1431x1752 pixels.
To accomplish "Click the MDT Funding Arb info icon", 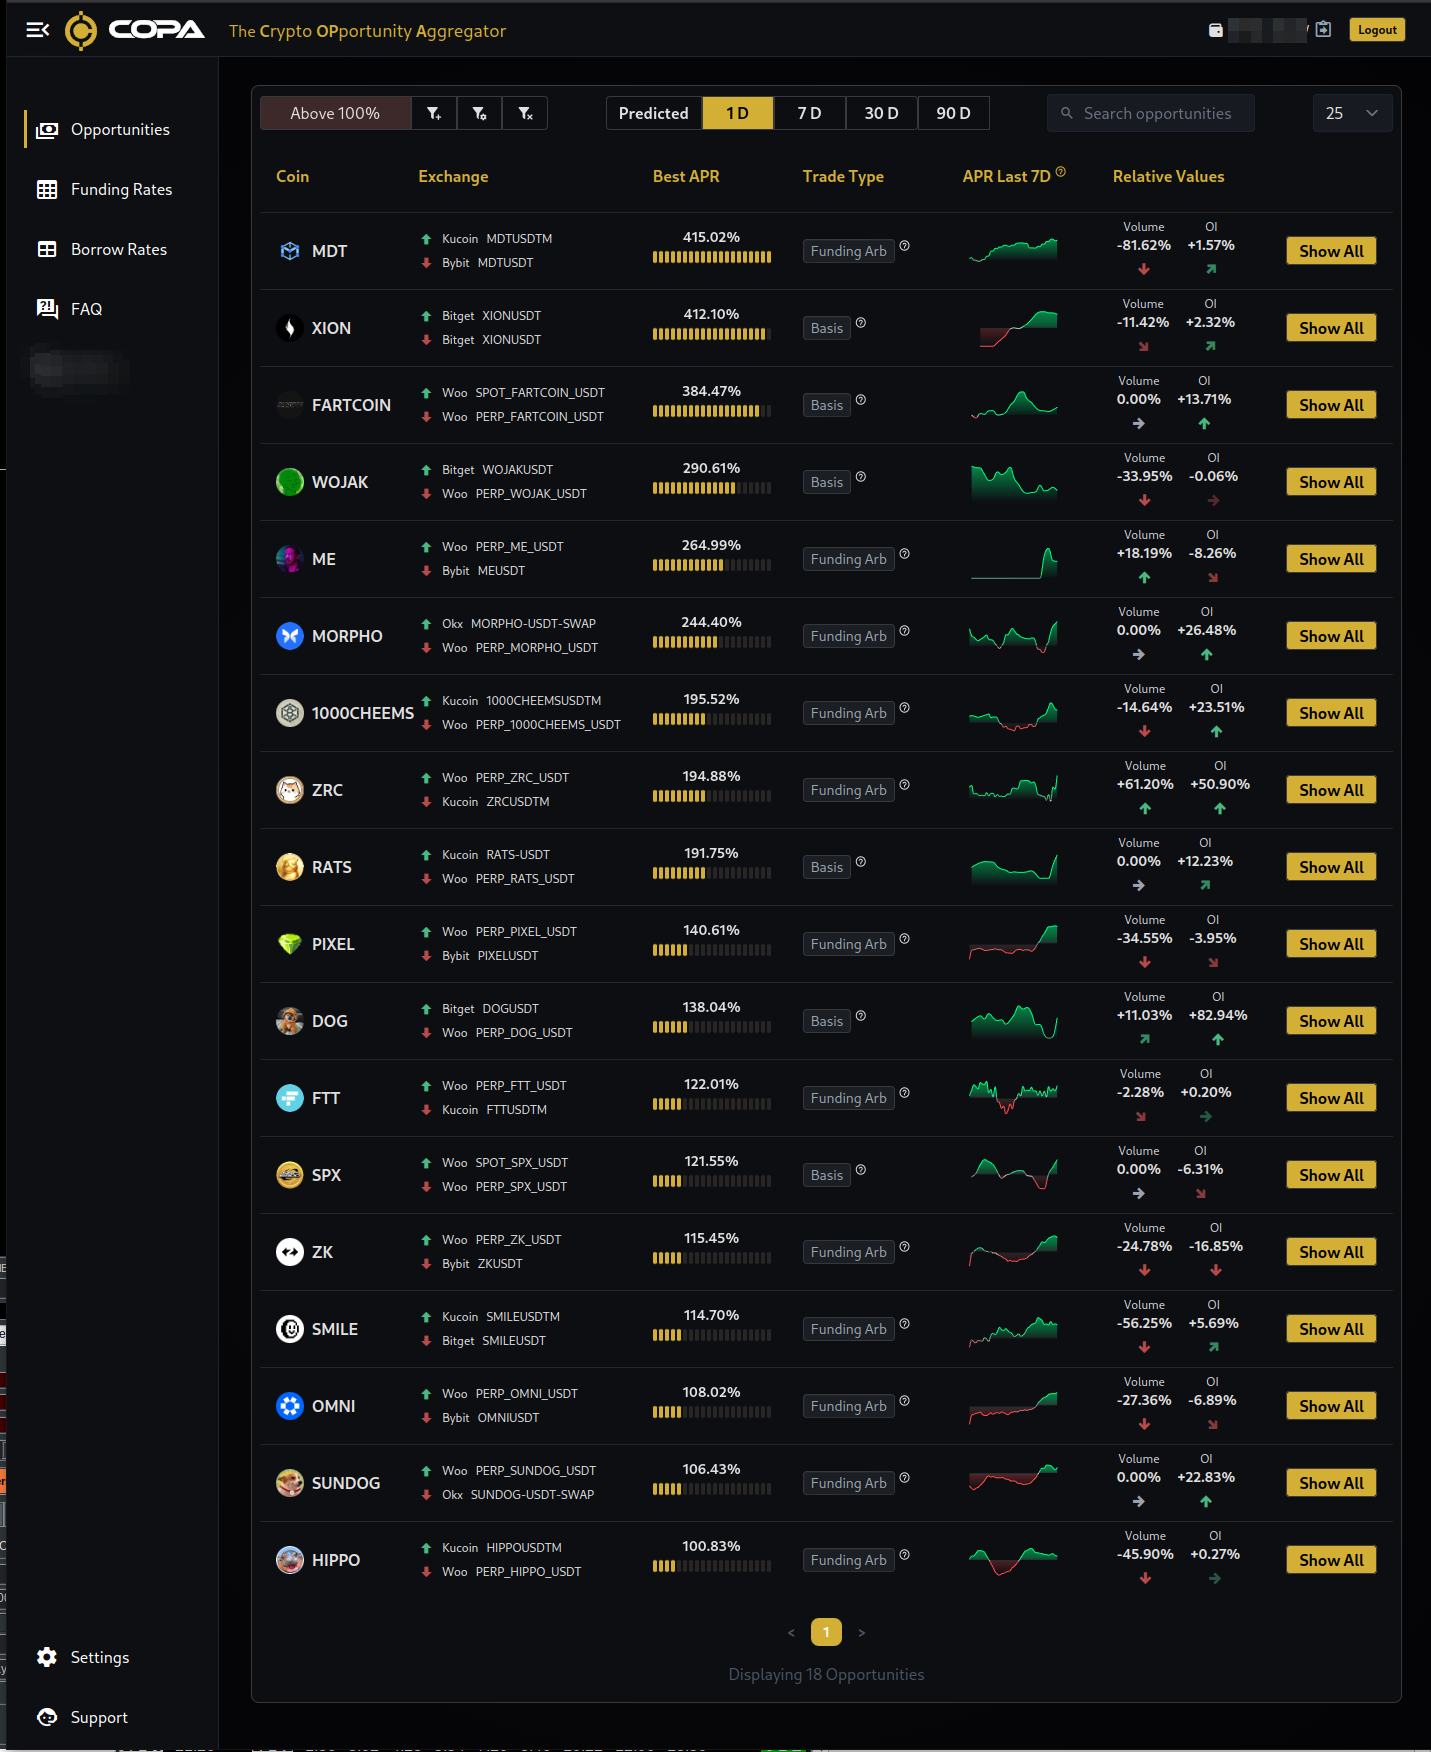I will pos(904,246).
